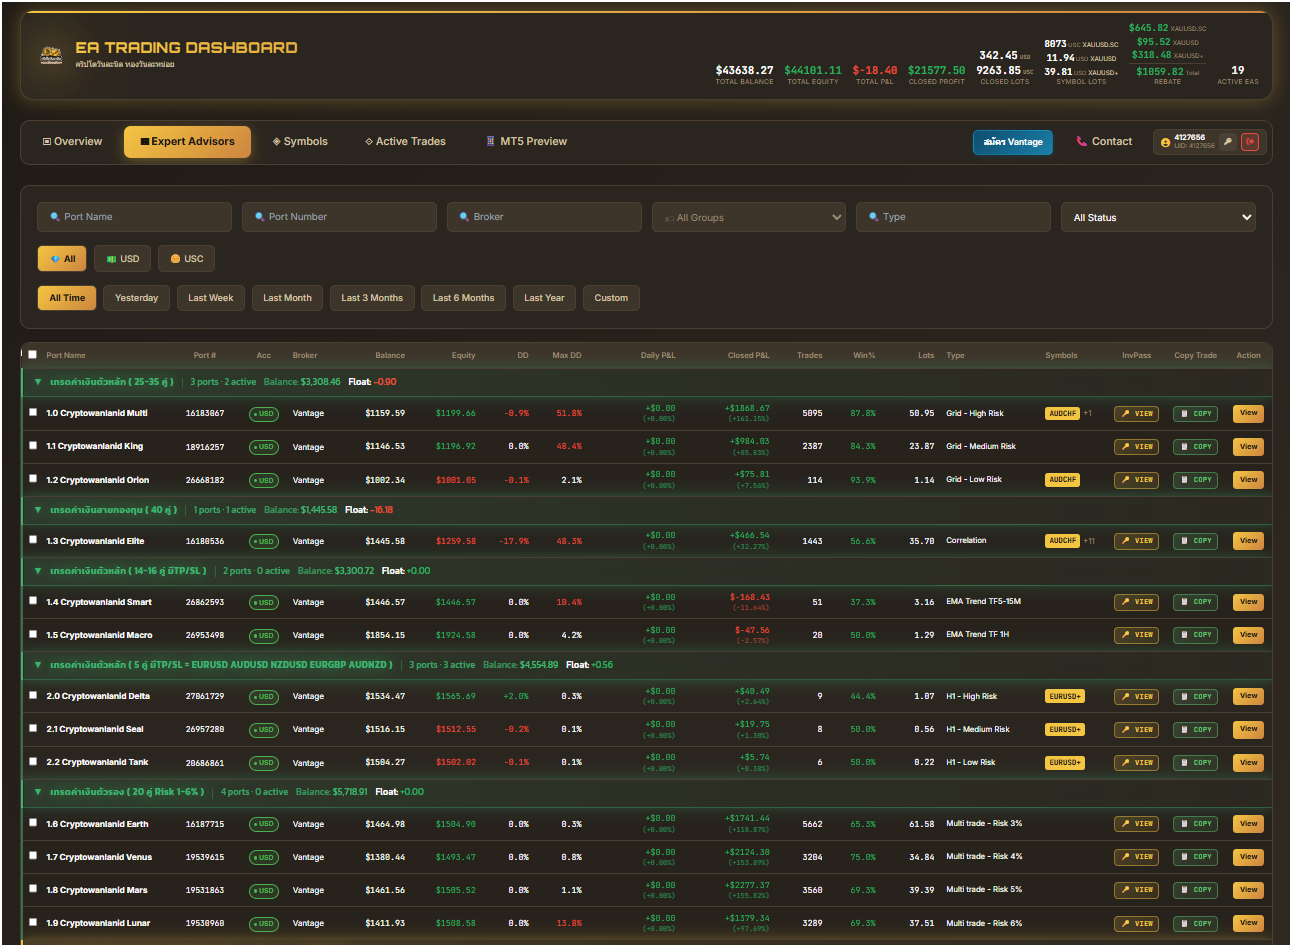
Task: Select the Custom date range button
Action: tap(611, 298)
